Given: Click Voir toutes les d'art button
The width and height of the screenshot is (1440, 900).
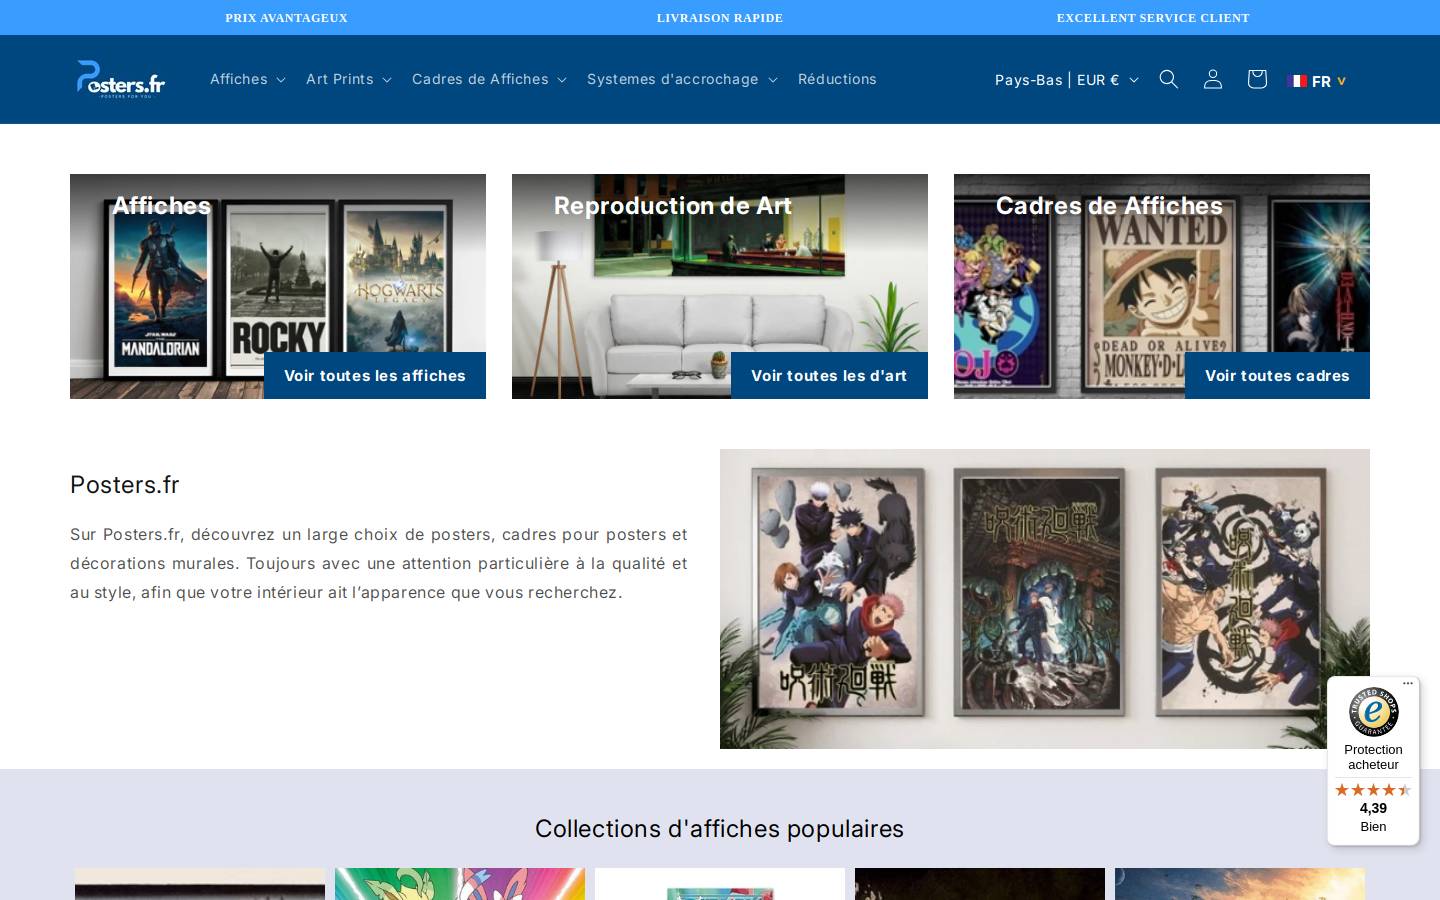Looking at the screenshot, I should pyautogui.click(x=829, y=375).
